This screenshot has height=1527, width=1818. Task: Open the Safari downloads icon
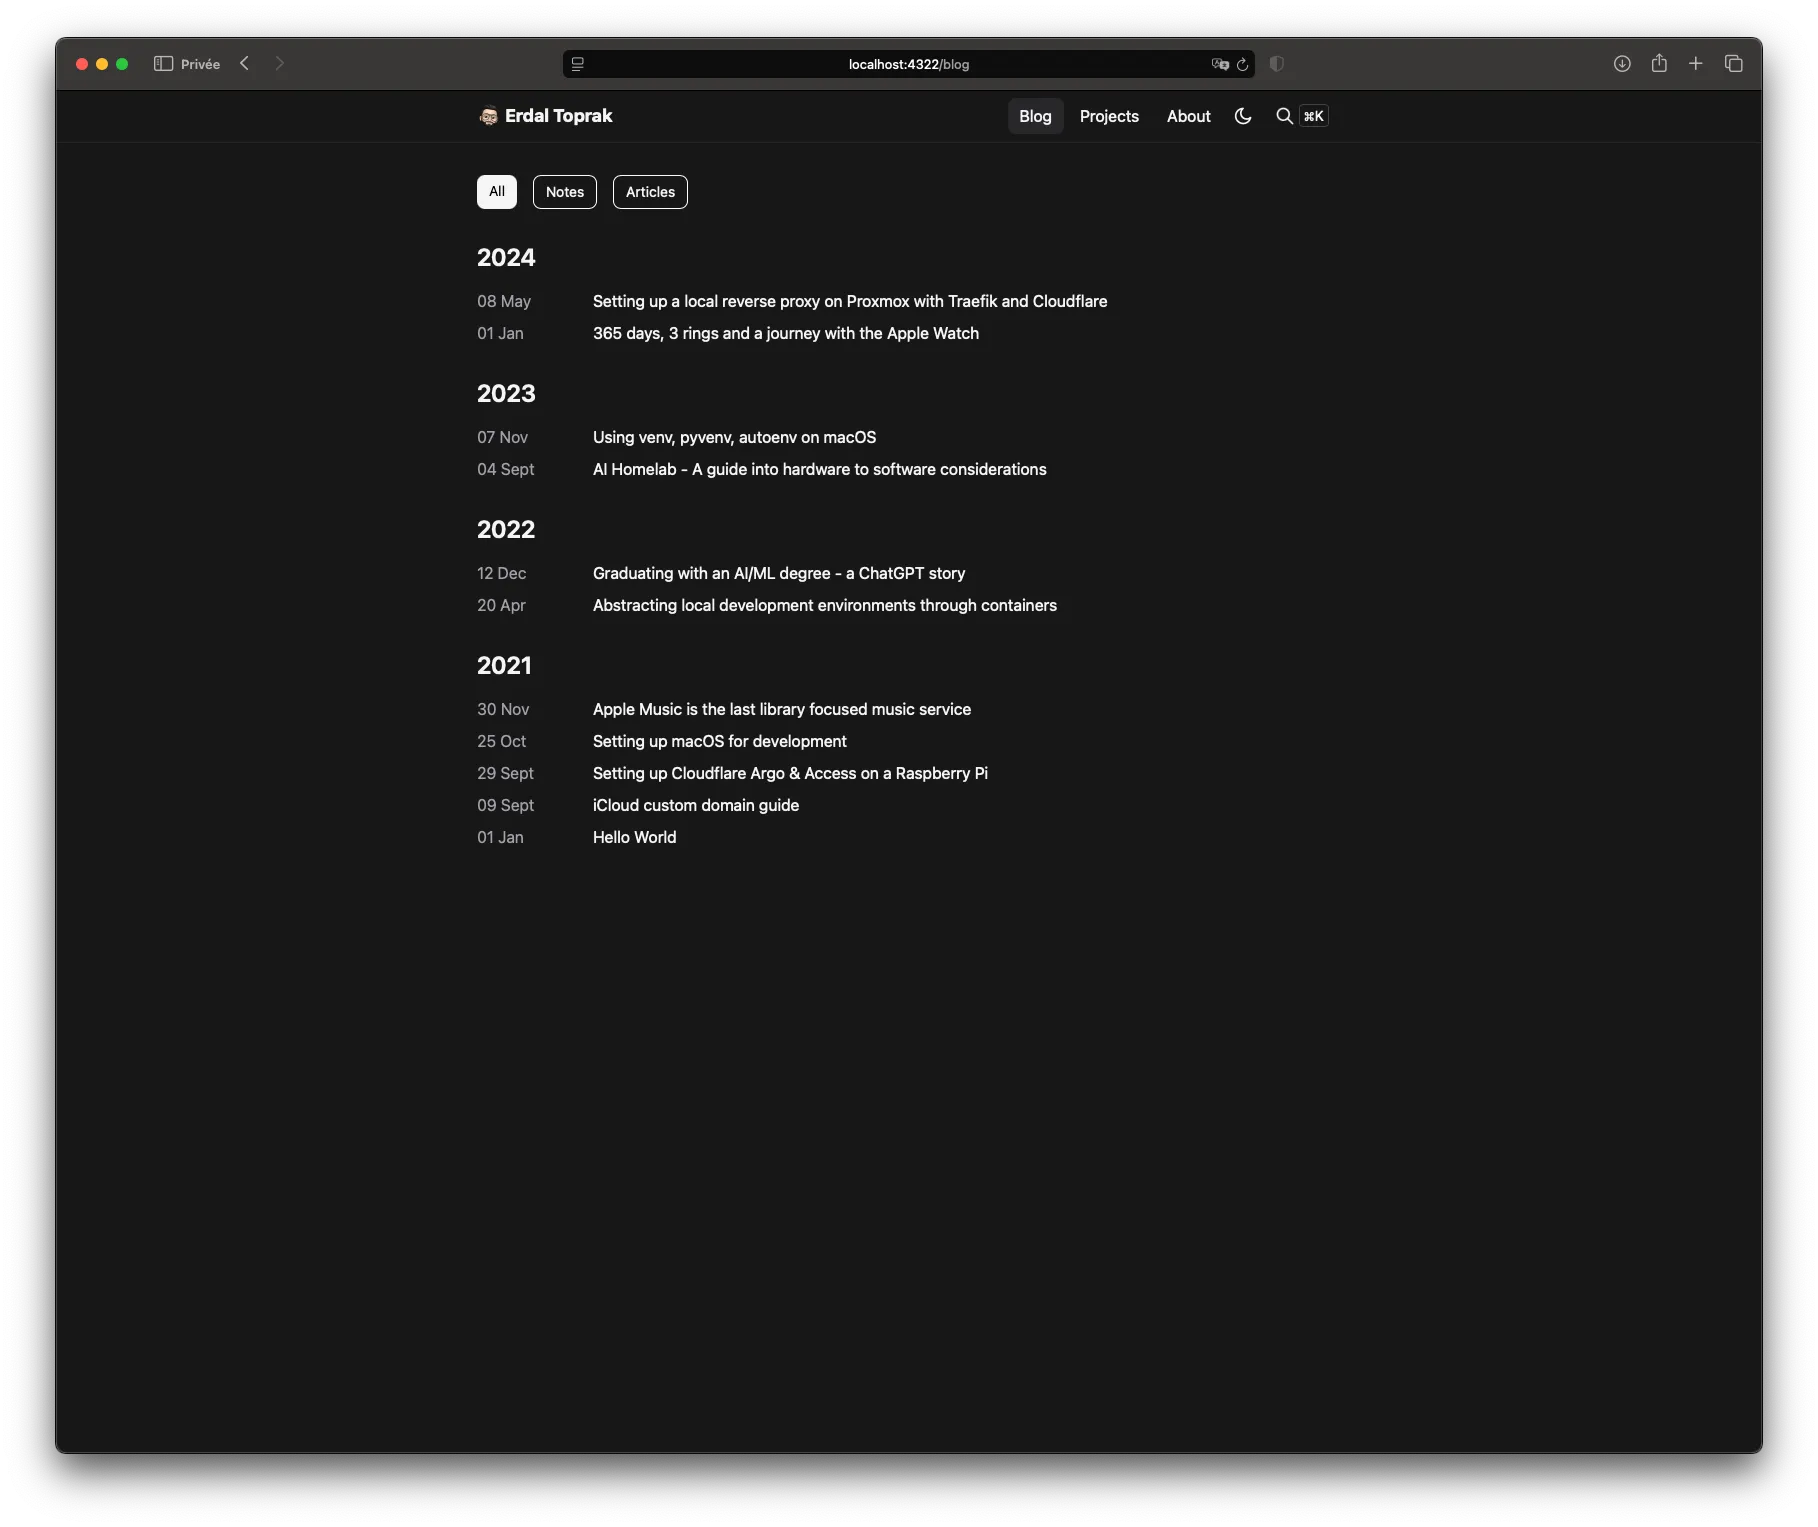click(1622, 64)
